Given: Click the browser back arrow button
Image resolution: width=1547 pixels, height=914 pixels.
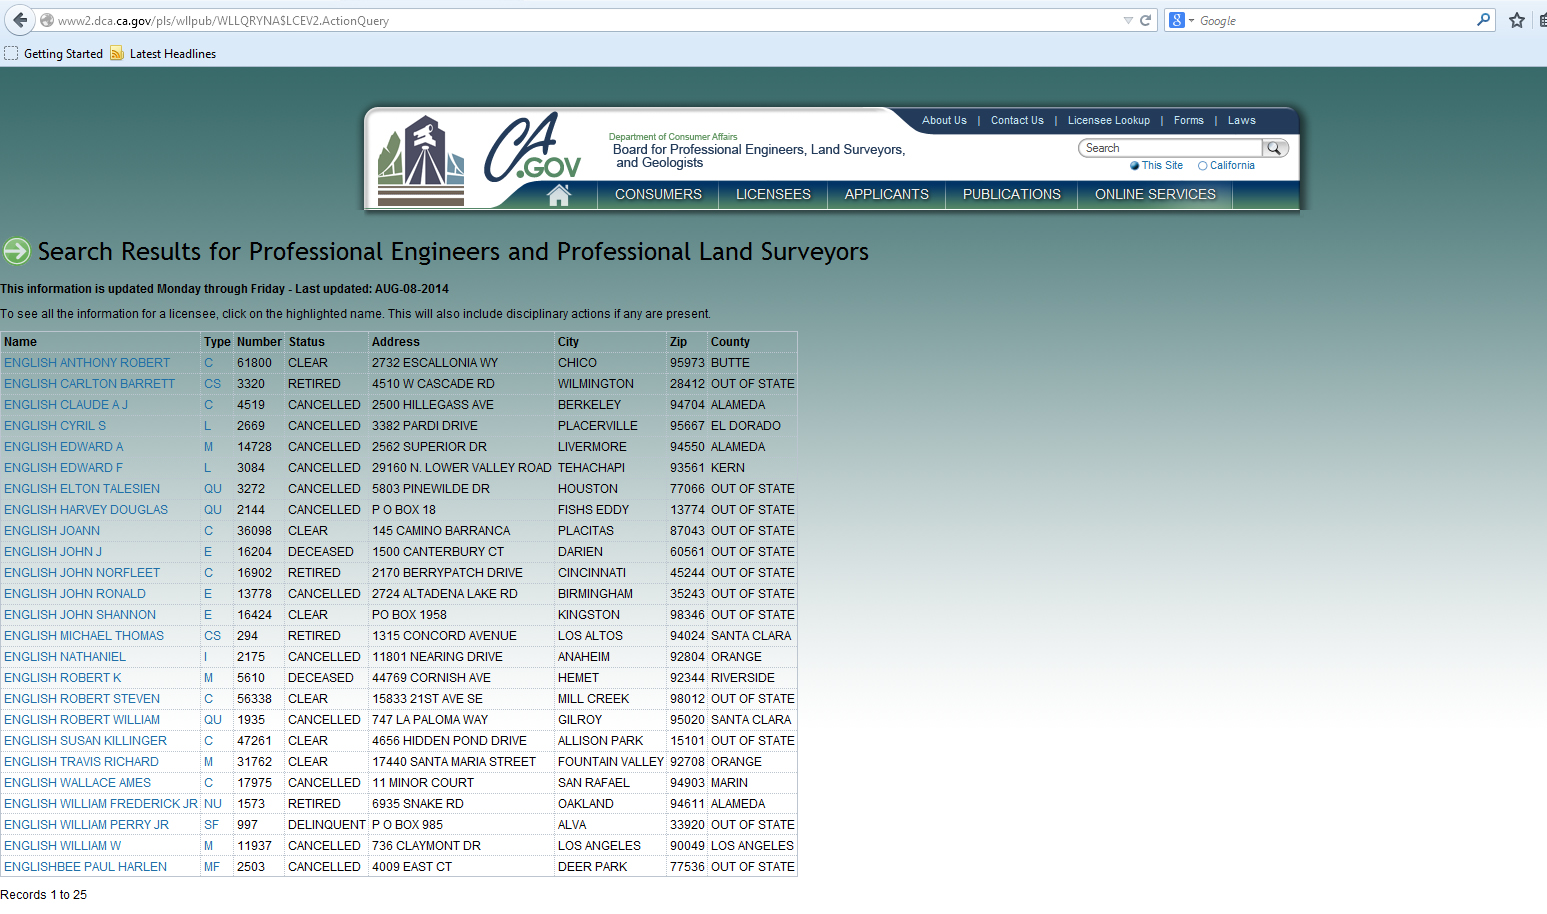Looking at the screenshot, I should click(x=20, y=20).
